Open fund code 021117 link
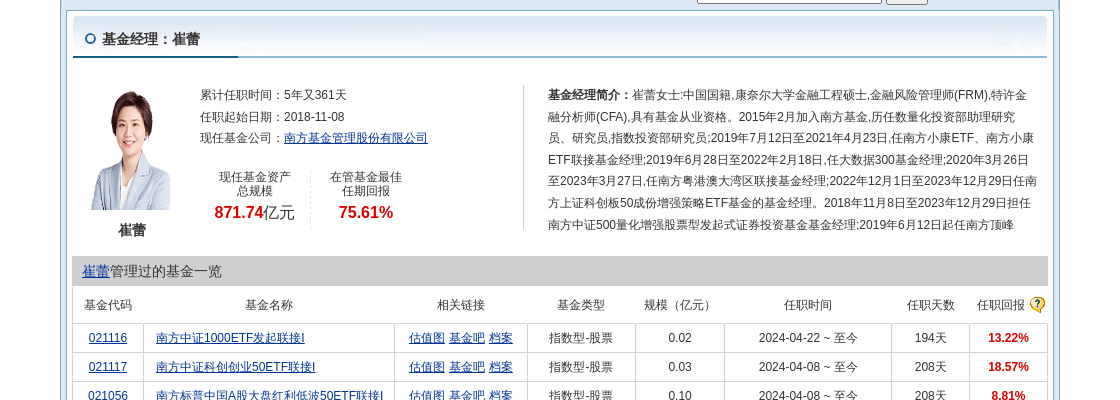The image size is (1120, 400). 108,367
